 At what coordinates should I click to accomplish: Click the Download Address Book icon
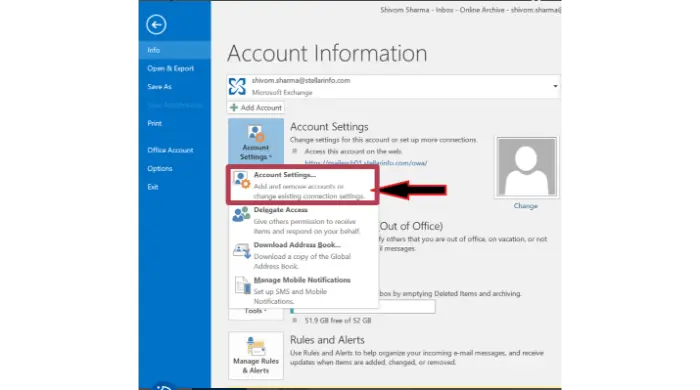click(242, 250)
